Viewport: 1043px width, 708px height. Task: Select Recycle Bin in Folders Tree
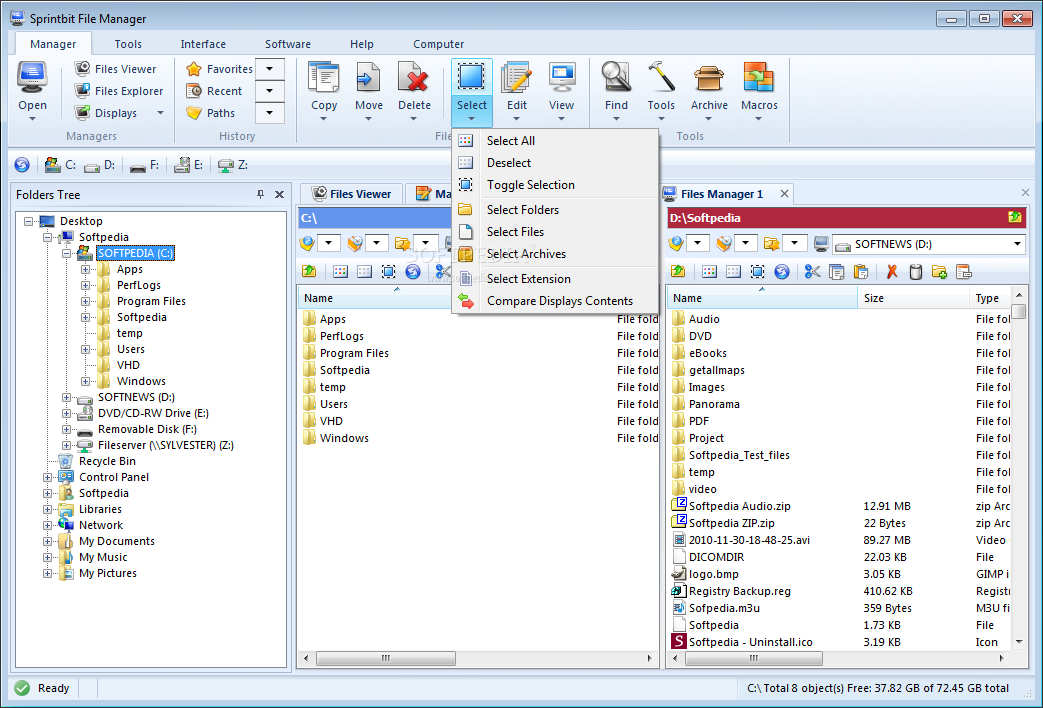tap(107, 461)
